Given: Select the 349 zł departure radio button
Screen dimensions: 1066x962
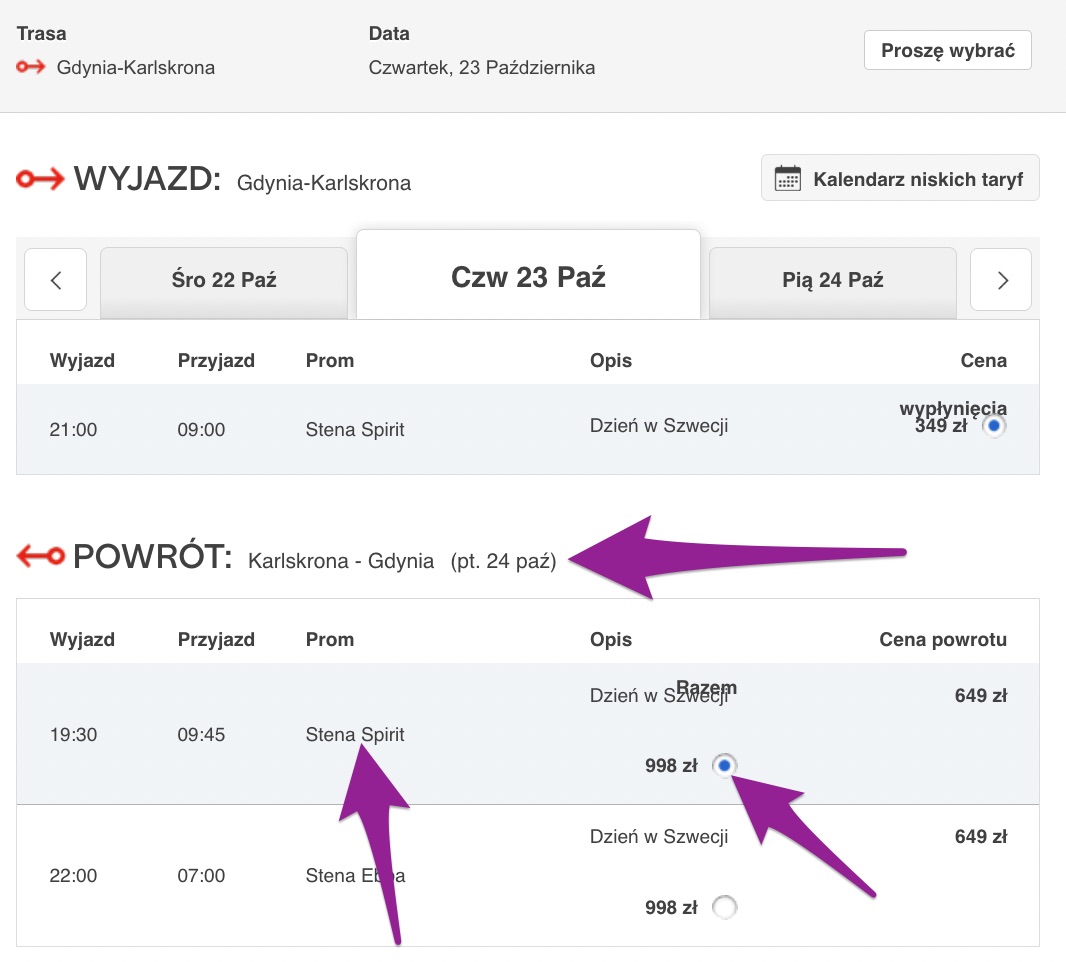Looking at the screenshot, I should click(x=993, y=426).
